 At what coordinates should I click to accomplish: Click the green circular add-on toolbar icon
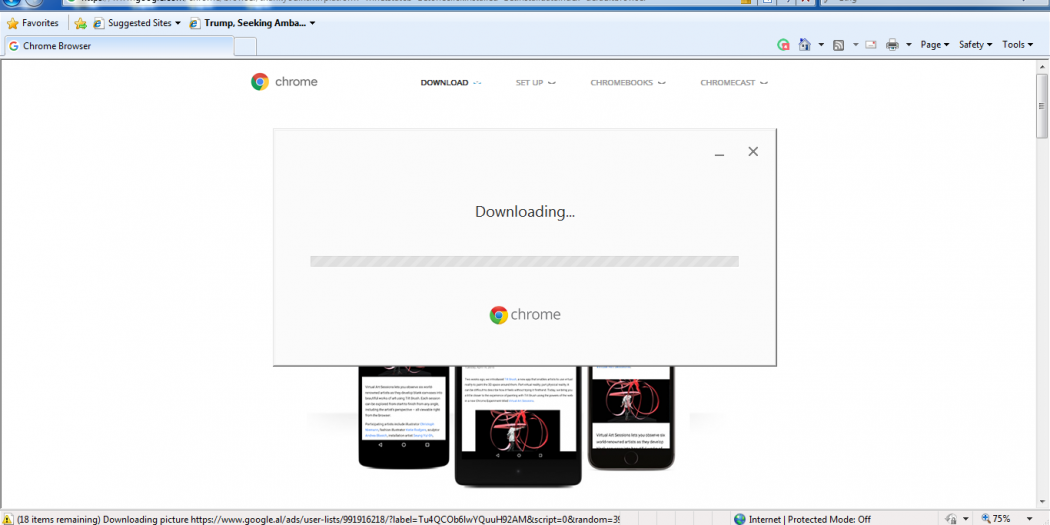pos(783,45)
